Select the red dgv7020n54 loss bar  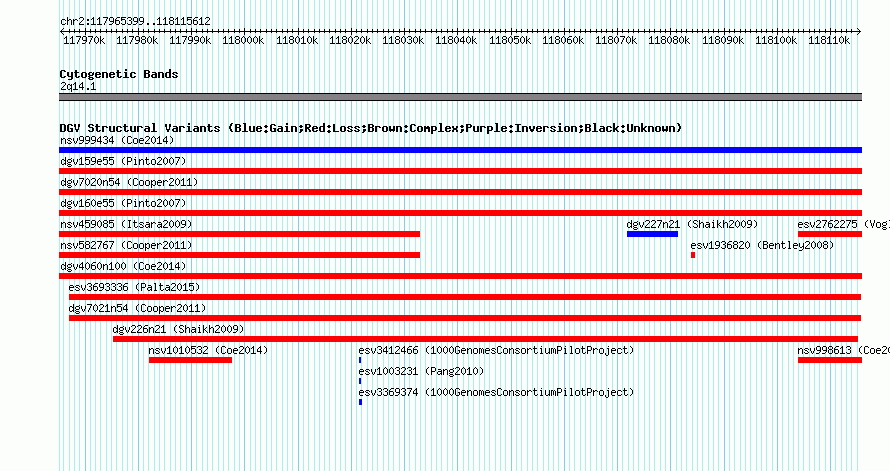coord(460,192)
